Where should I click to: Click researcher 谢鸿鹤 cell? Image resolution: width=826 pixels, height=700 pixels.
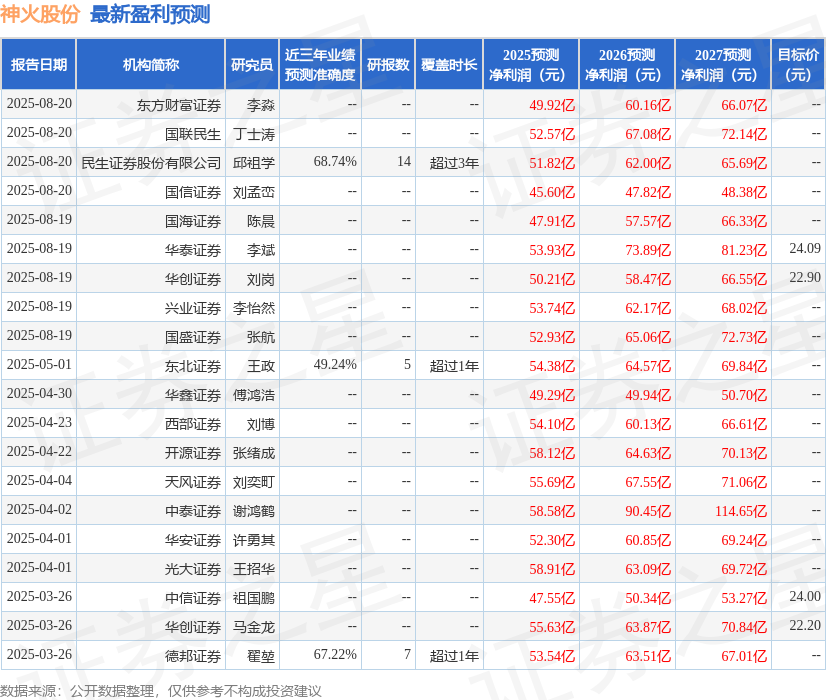[254, 511]
